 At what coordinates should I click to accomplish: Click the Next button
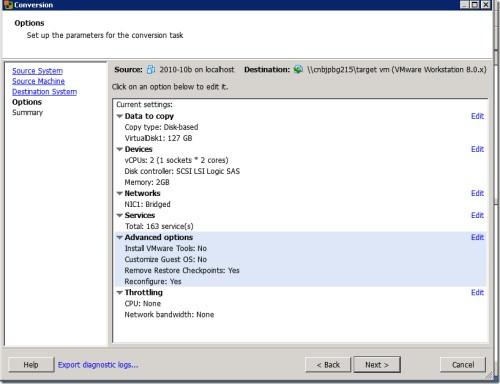click(377, 365)
